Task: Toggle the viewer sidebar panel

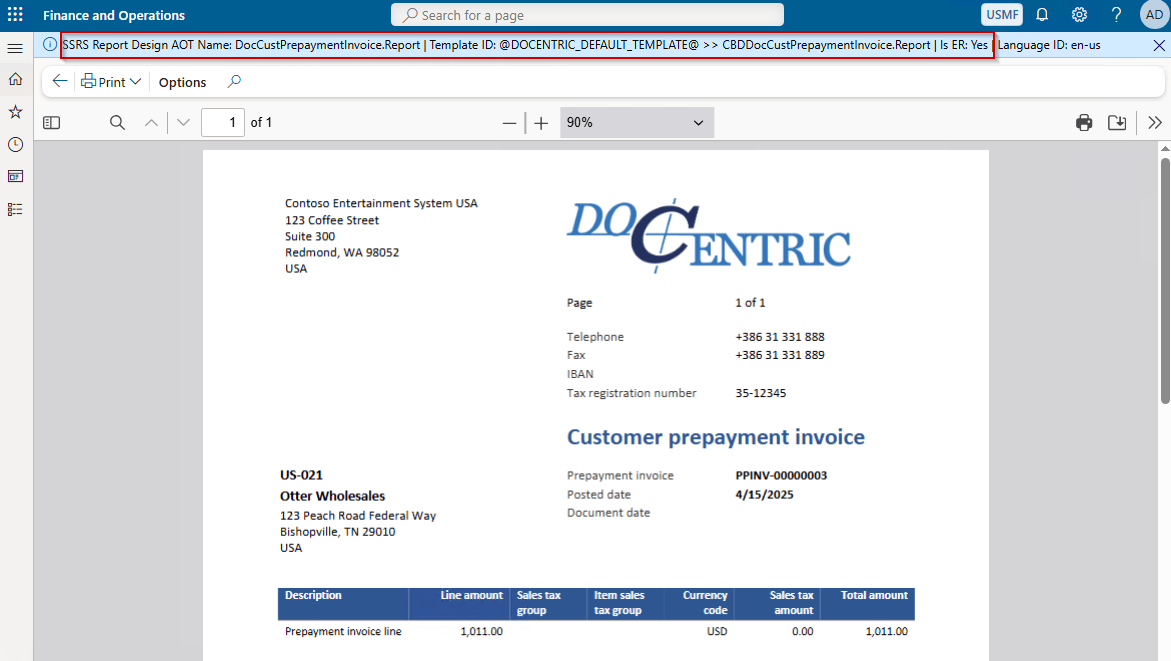Action: (x=52, y=122)
